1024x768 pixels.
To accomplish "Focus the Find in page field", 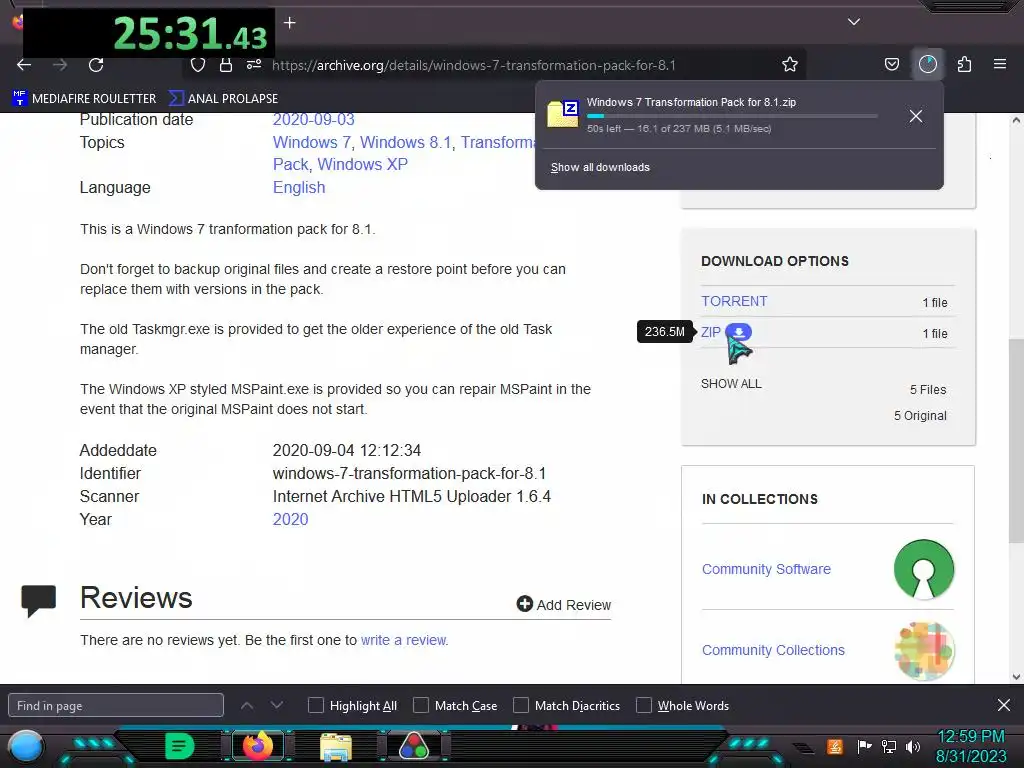I will [116, 705].
